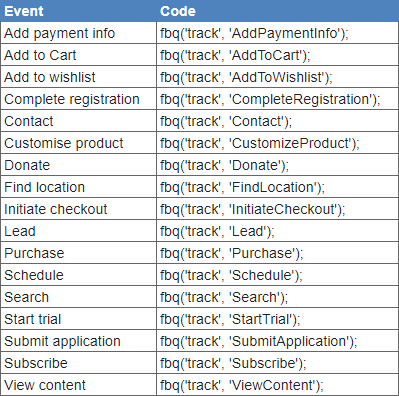Screen dimensions: 399x396
Task: Select the Schedule event cell
Action: click(x=78, y=275)
